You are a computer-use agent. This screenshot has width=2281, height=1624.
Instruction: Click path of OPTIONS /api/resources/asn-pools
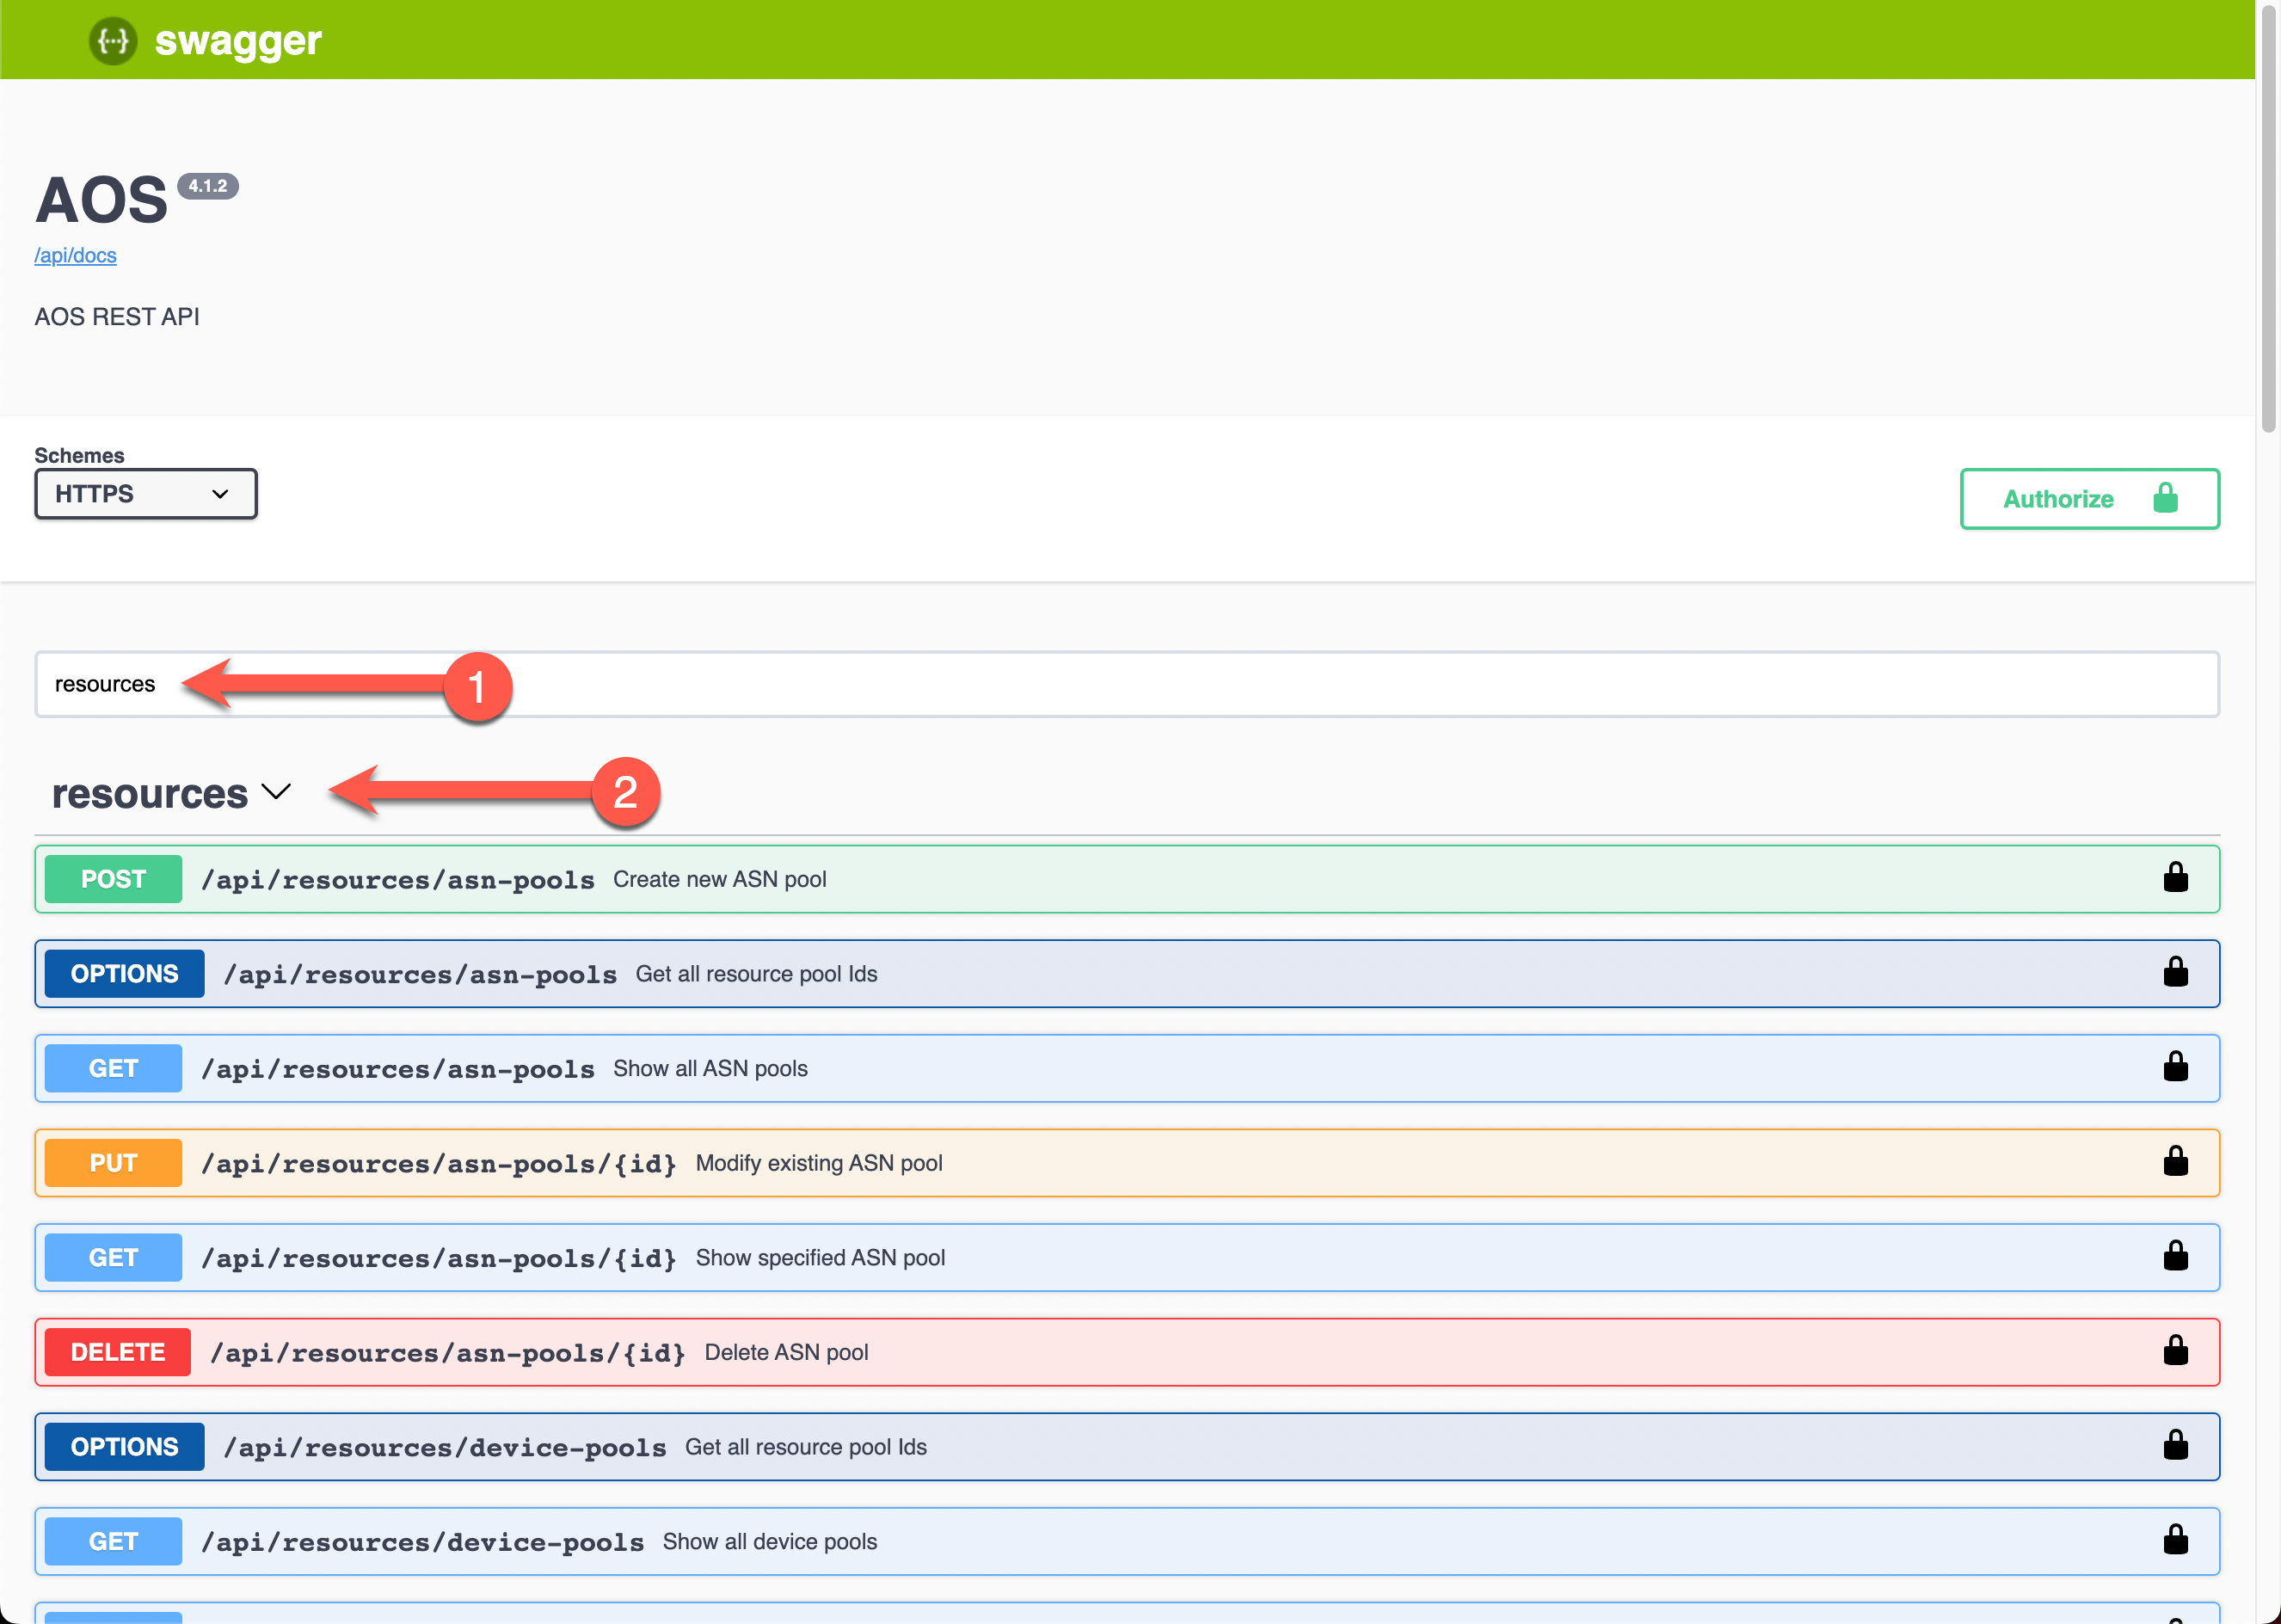click(420, 975)
